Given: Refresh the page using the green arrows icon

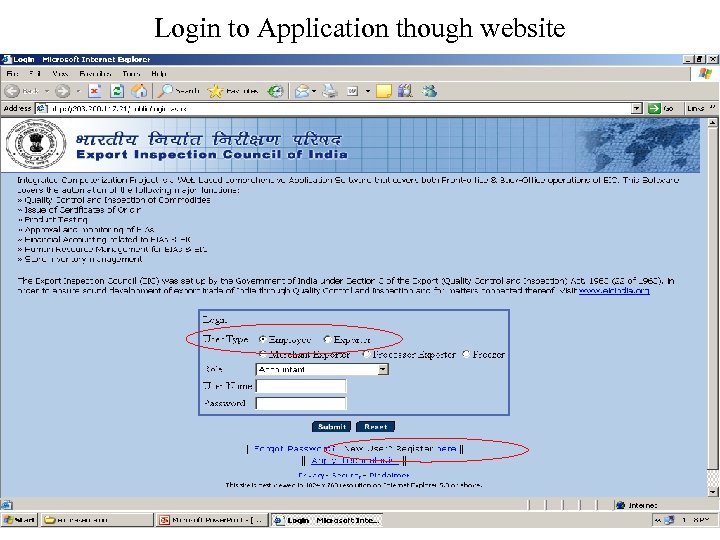Looking at the screenshot, I should [x=117, y=91].
